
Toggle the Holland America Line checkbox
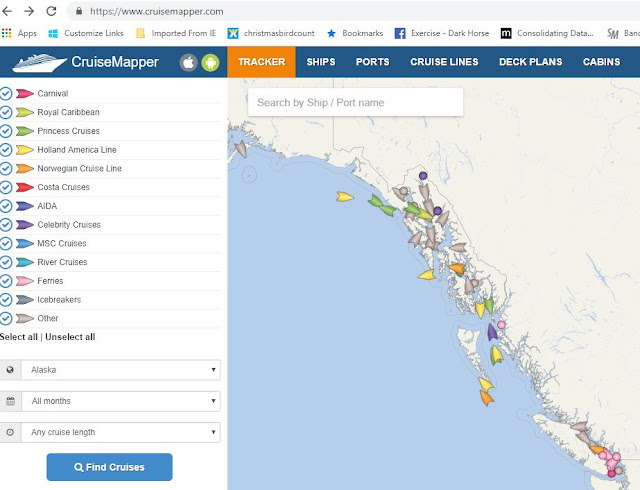point(6,150)
